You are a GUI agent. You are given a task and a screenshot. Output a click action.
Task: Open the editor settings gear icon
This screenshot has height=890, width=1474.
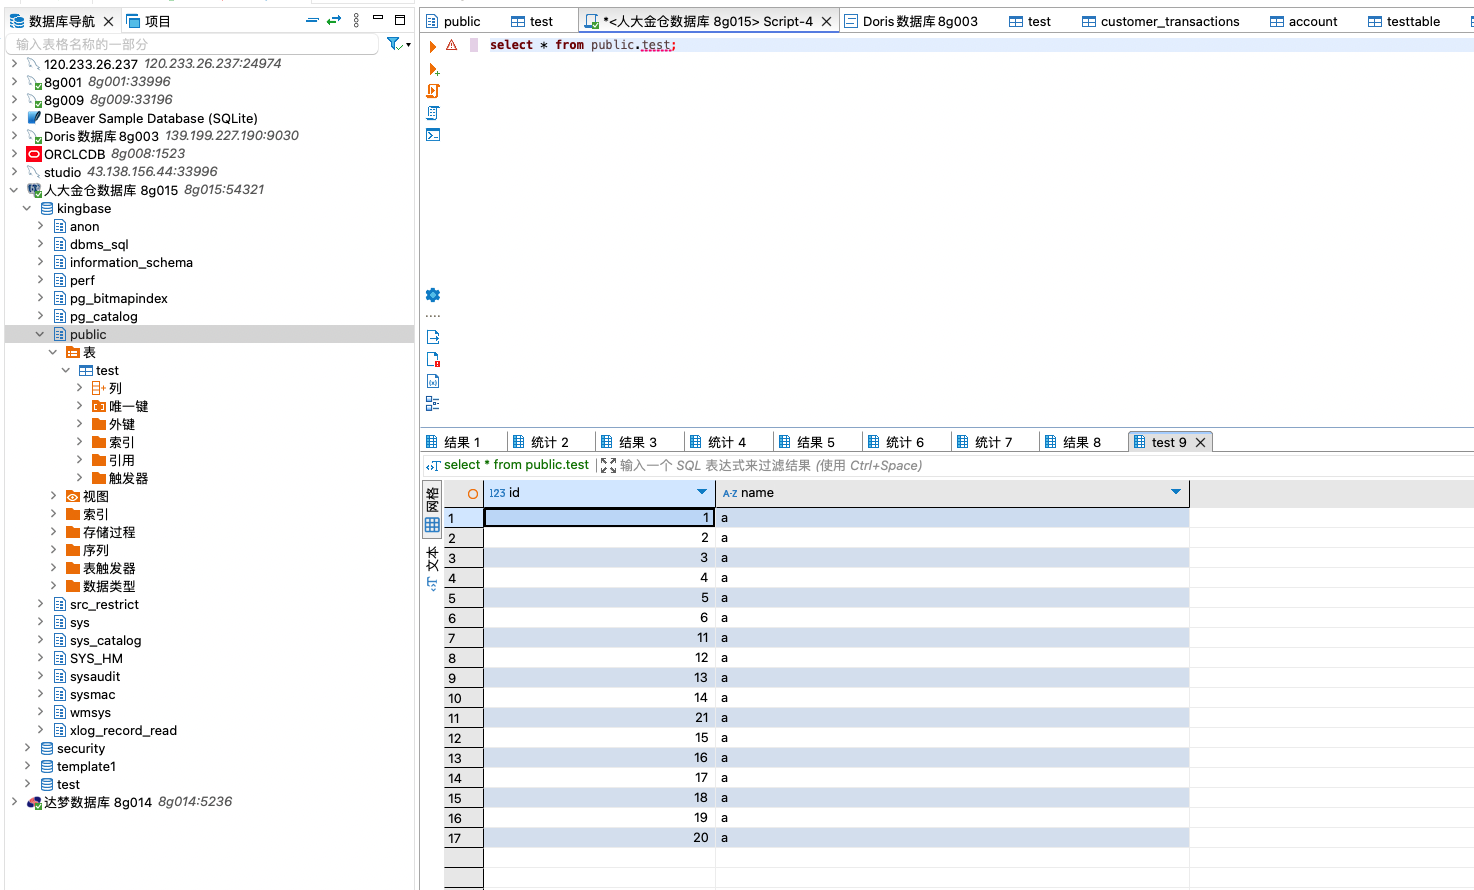[433, 295]
